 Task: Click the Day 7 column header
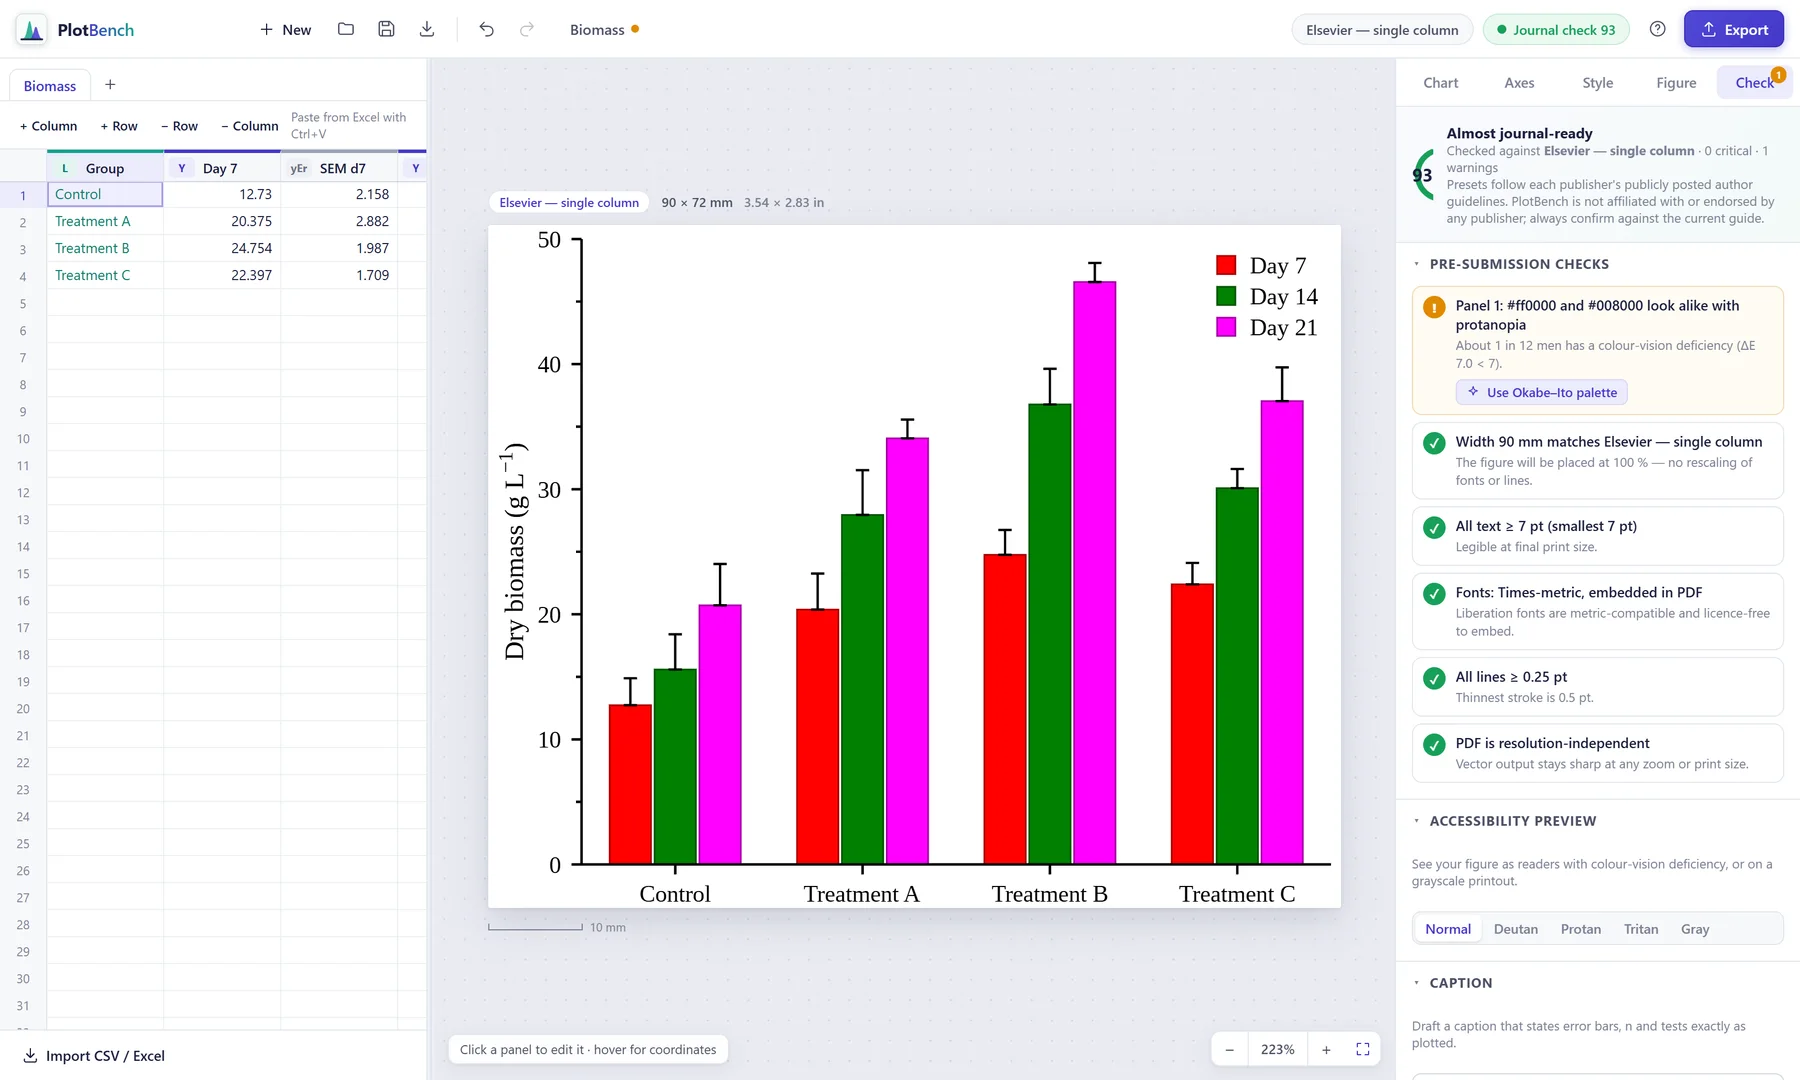point(222,168)
